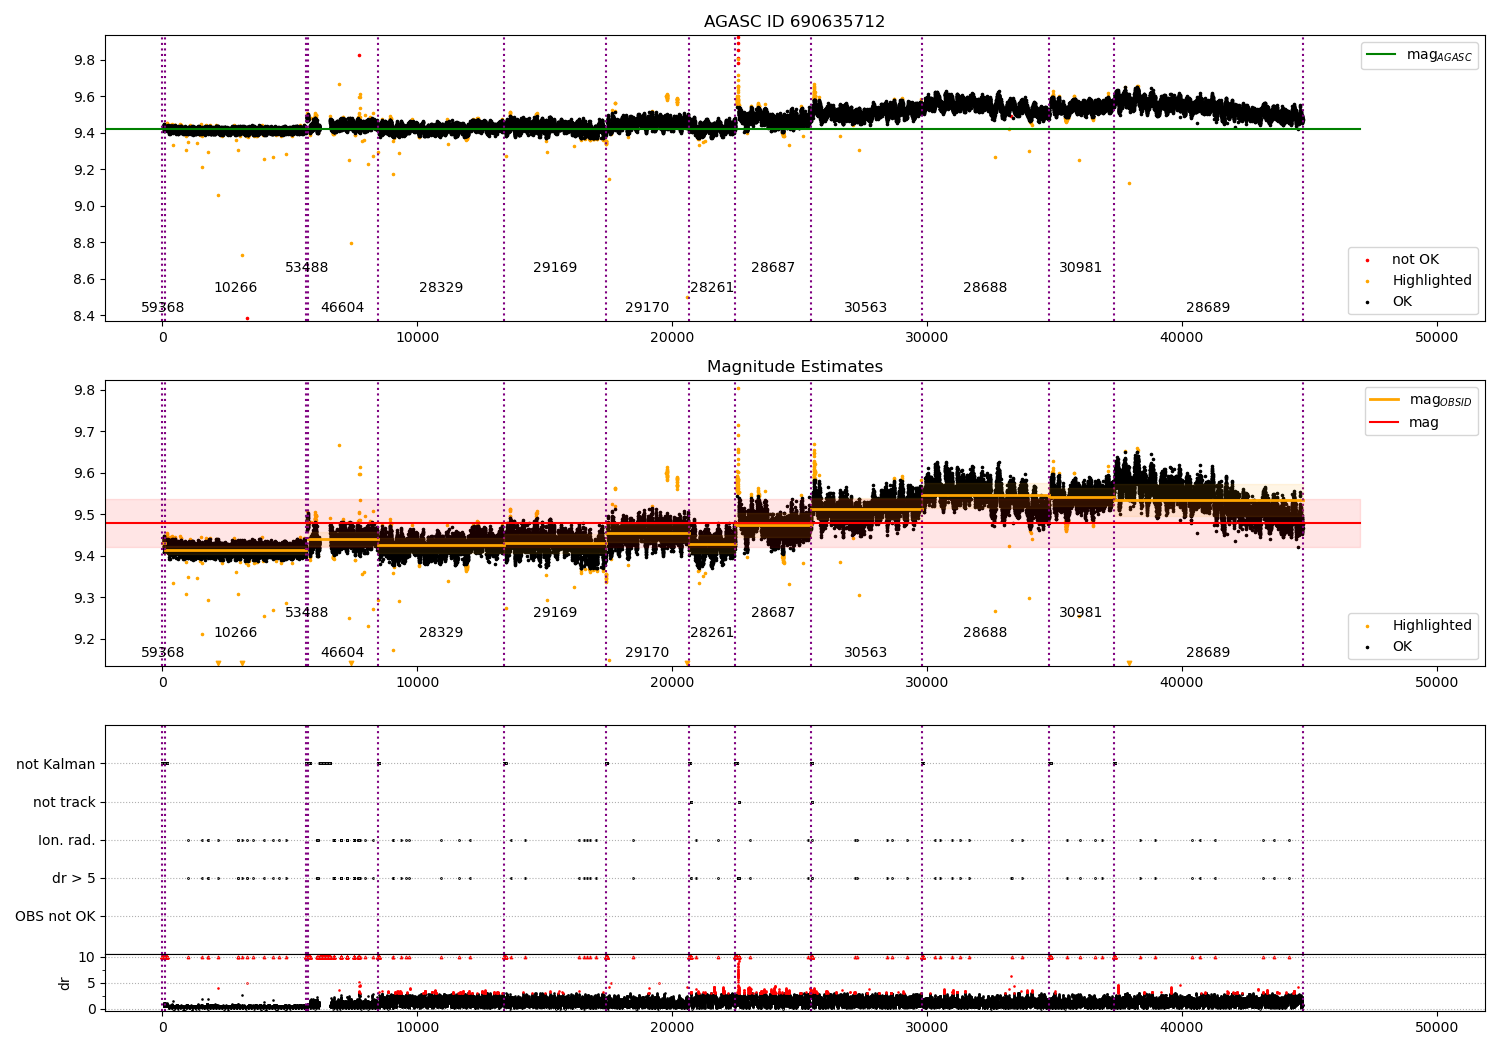Click the 9.7 y-axis tick label

click(85, 432)
